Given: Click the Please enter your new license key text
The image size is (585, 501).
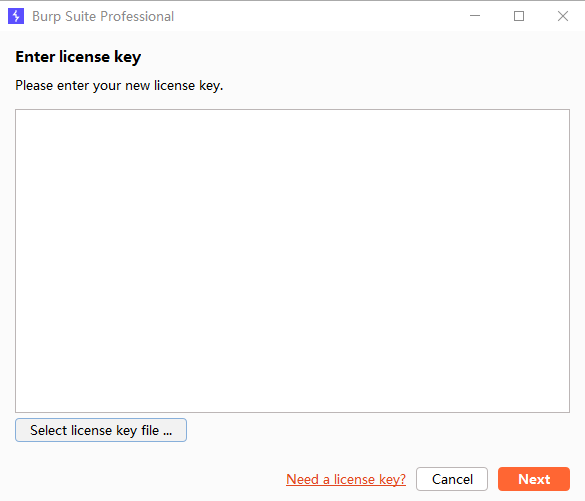Looking at the screenshot, I should (x=119, y=85).
